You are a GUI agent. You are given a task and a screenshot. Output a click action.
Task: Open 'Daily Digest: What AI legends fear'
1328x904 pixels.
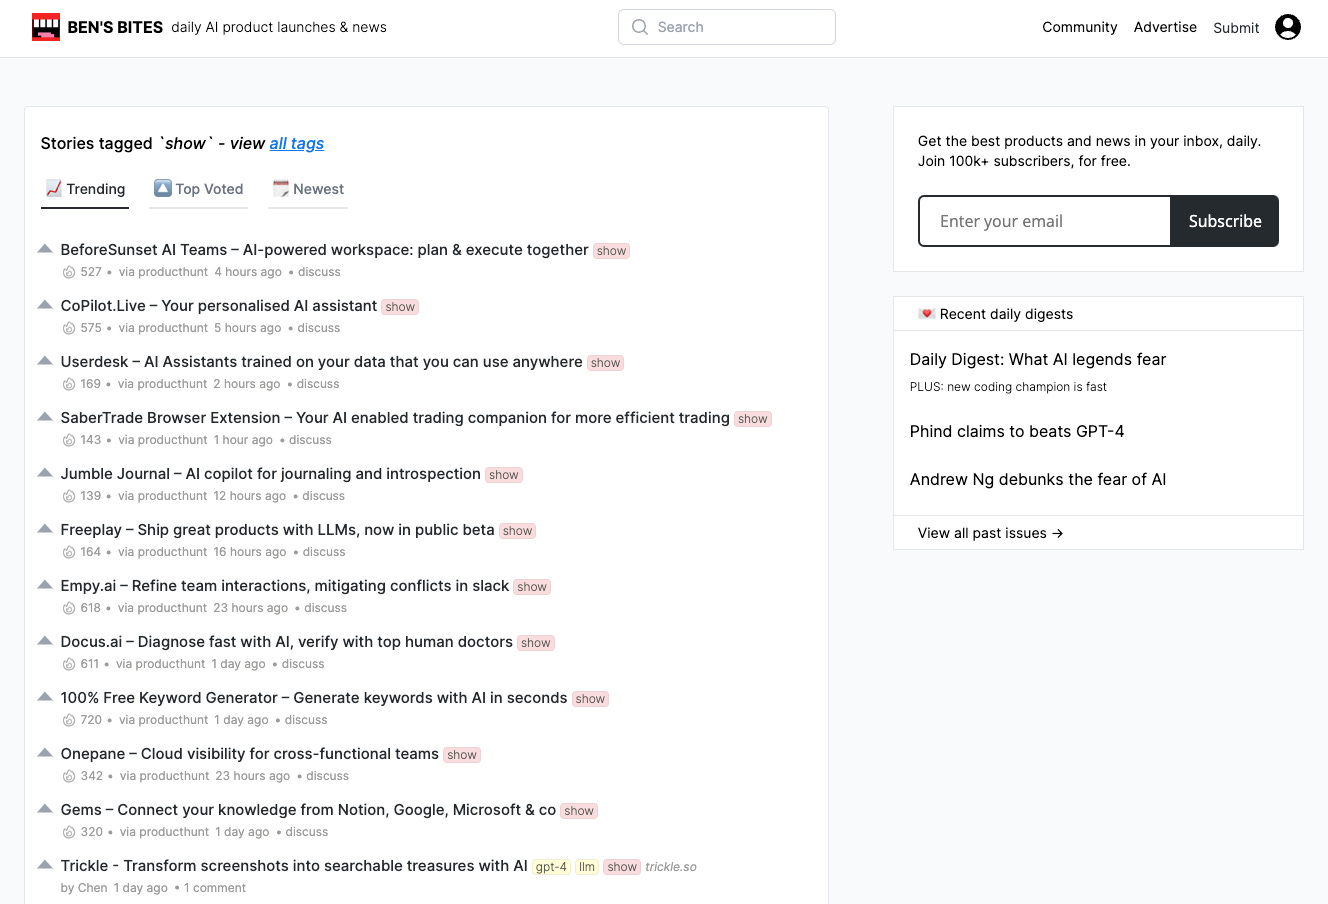[x=1038, y=359]
